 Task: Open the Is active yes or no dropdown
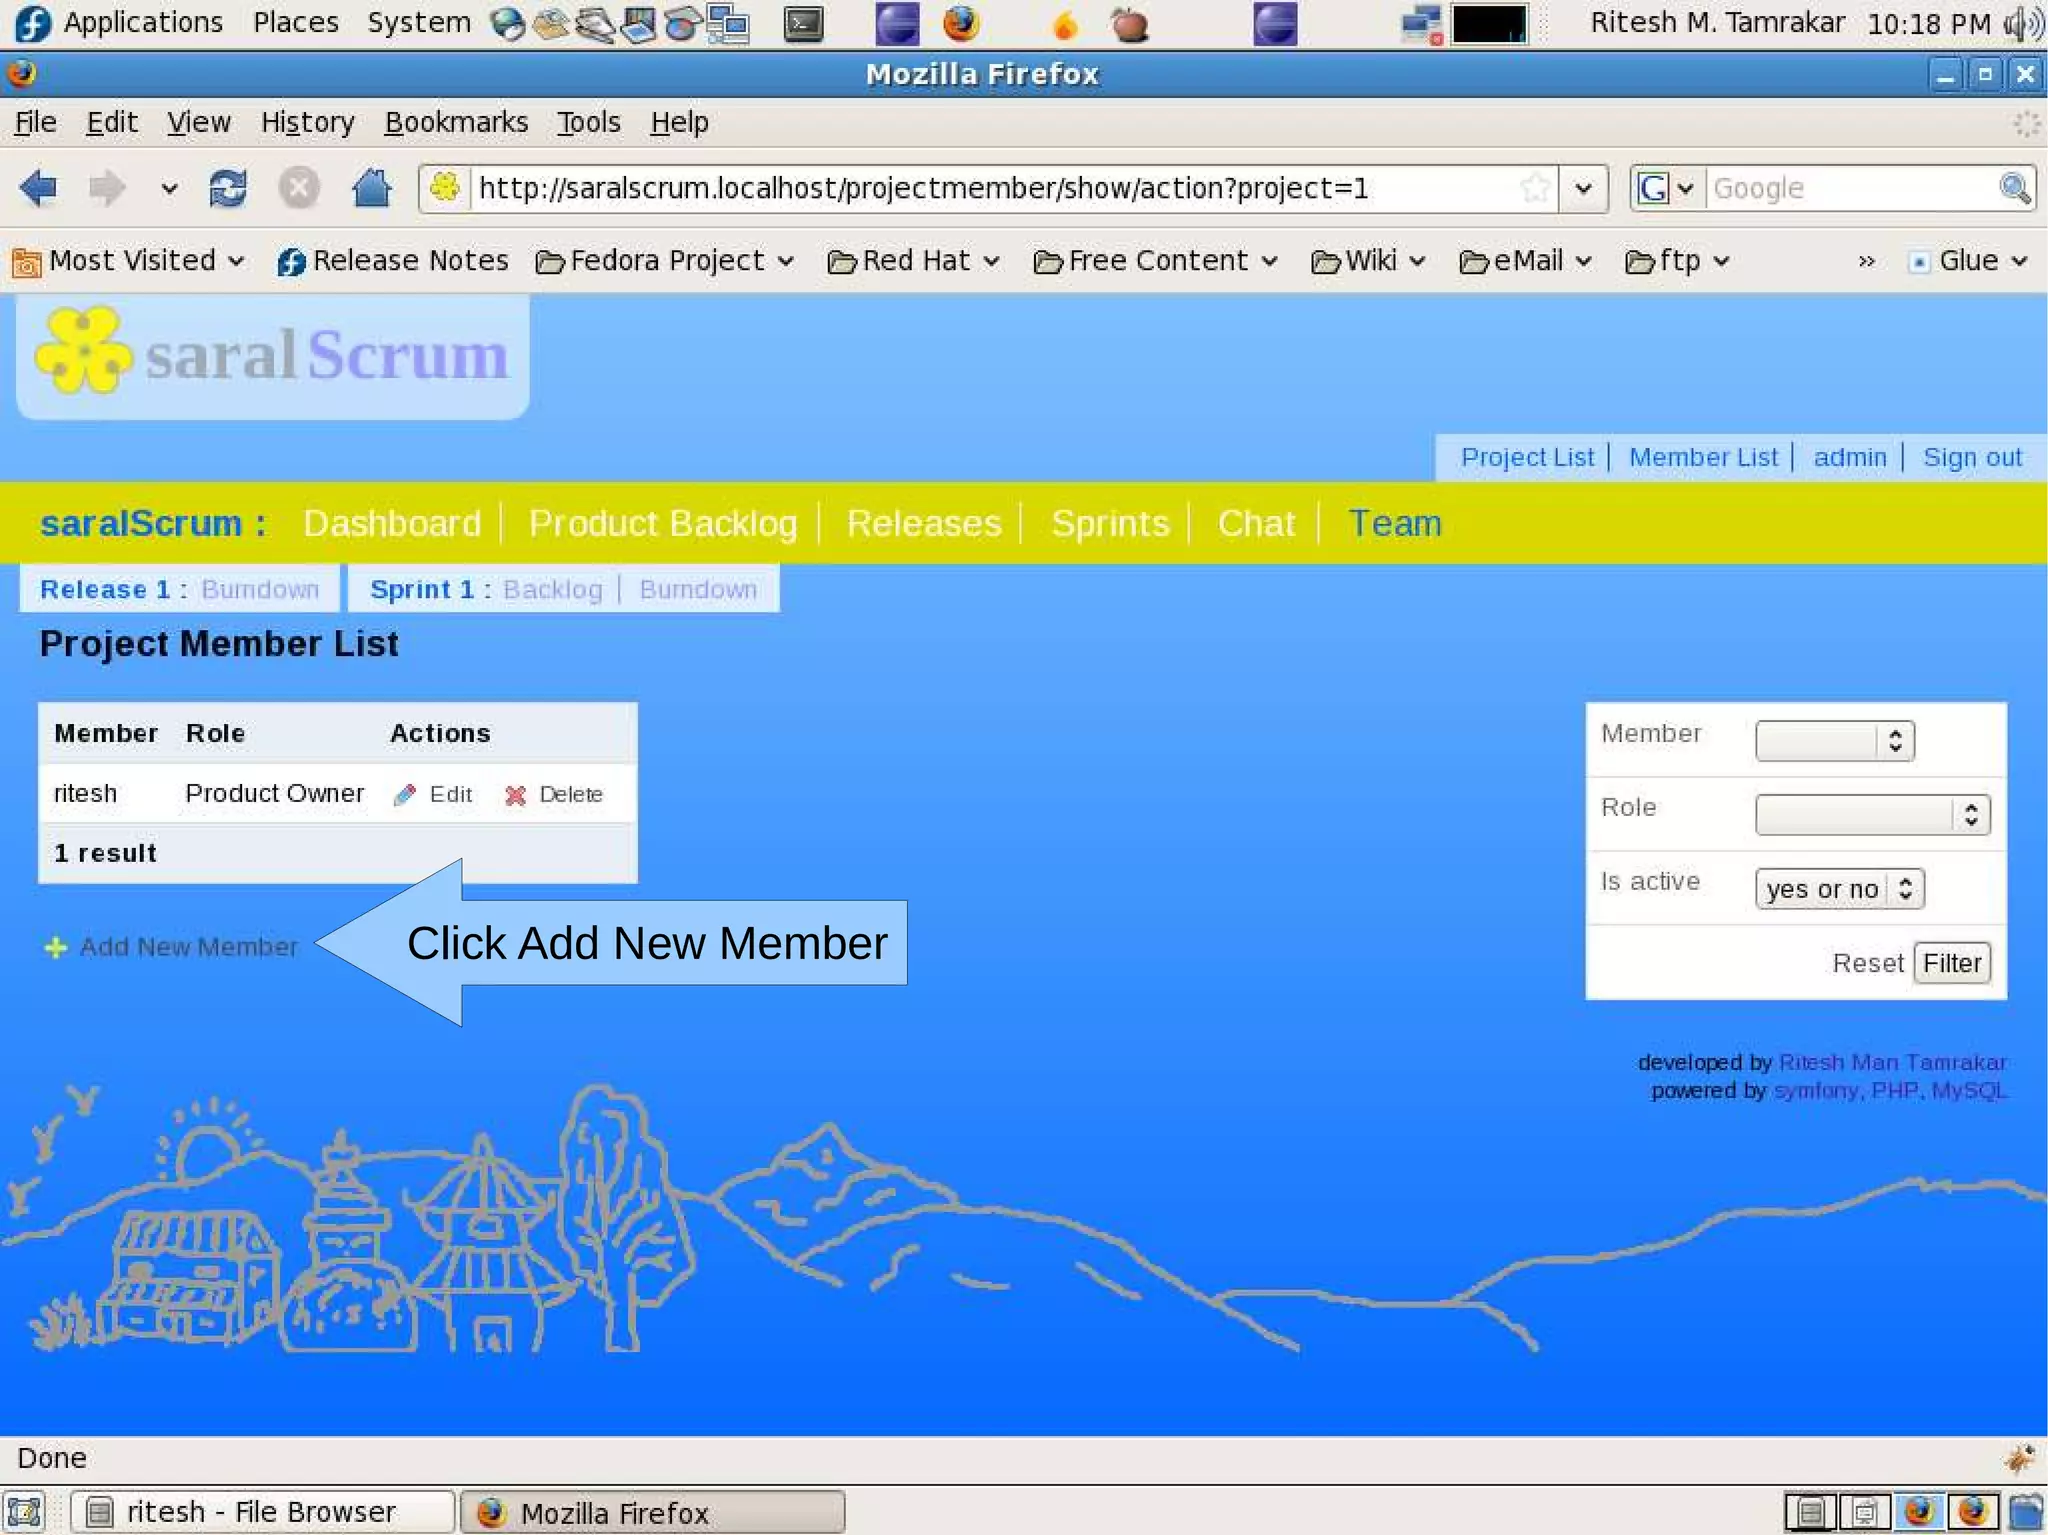(x=1838, y=889)
